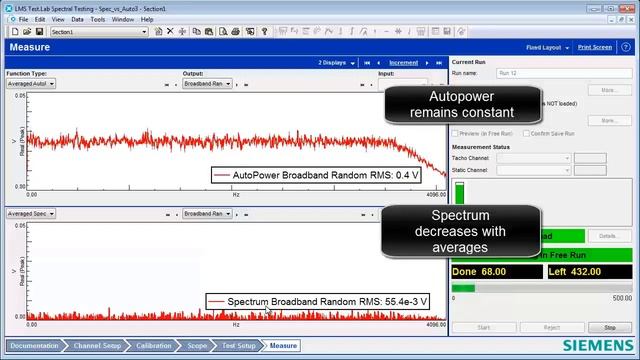The height and width of the screenshot is (360, 640).
Task: Open Section1 section selector dropdown
Action: pos(144,32)
